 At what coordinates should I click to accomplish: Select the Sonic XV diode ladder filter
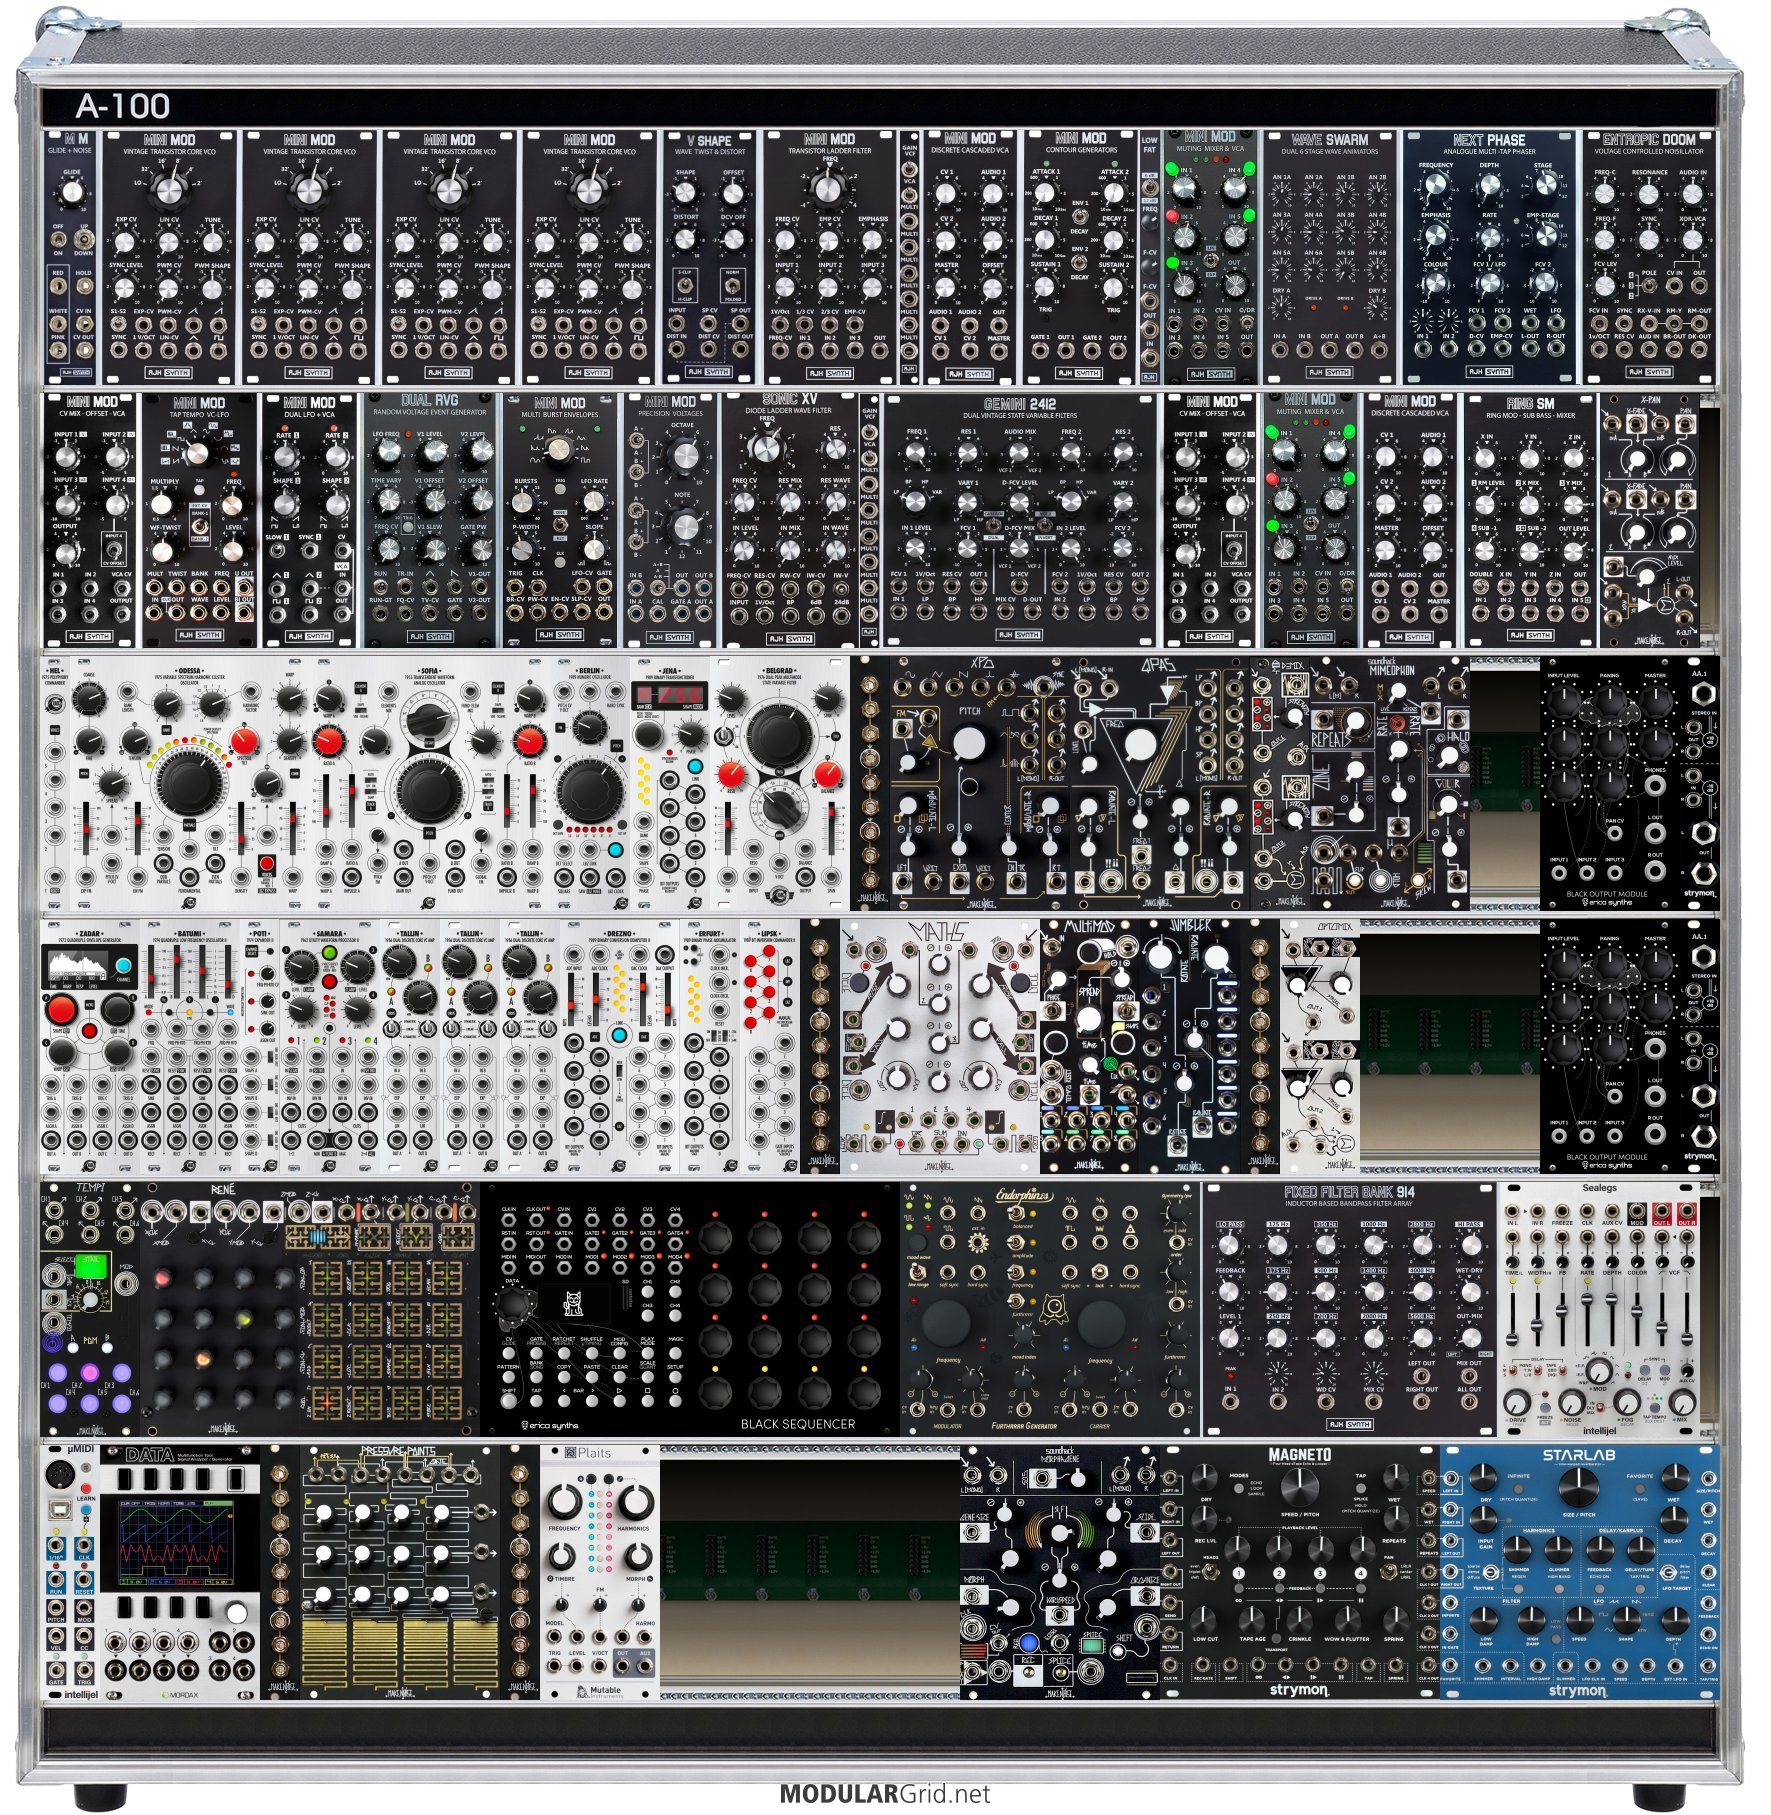(790, 520)
